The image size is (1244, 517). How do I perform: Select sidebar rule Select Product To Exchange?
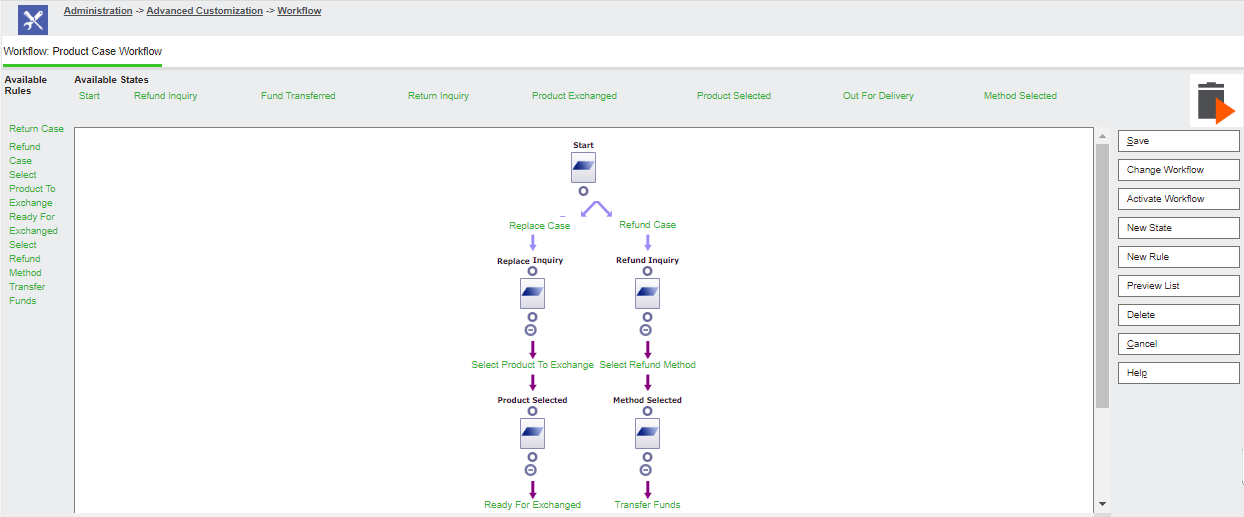pyautogui.click(x=32, y=188)
